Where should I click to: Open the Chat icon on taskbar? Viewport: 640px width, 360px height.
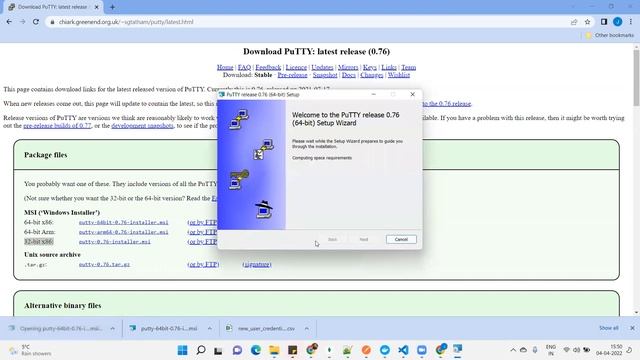click(237, 350)
